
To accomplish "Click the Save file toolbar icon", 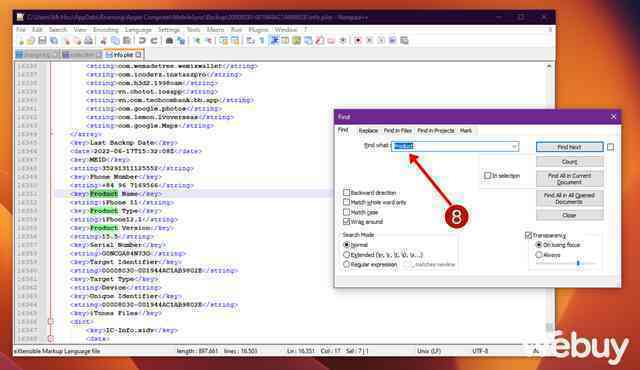I will (42, 40).
